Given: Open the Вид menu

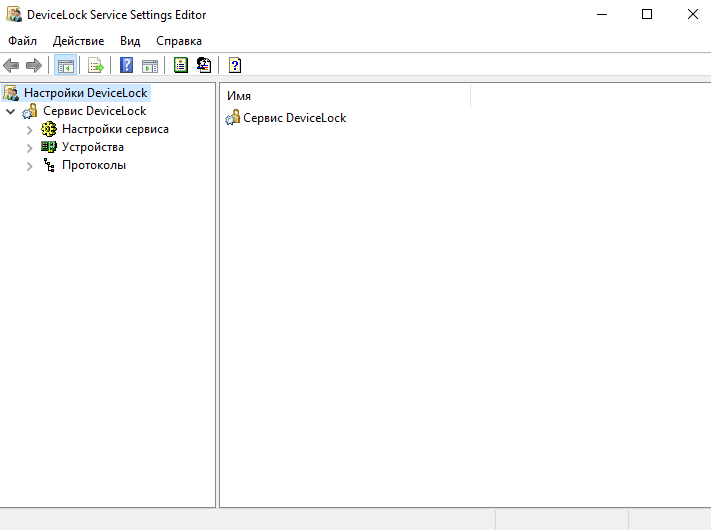Looking at the screenshot, I should 130,41.
